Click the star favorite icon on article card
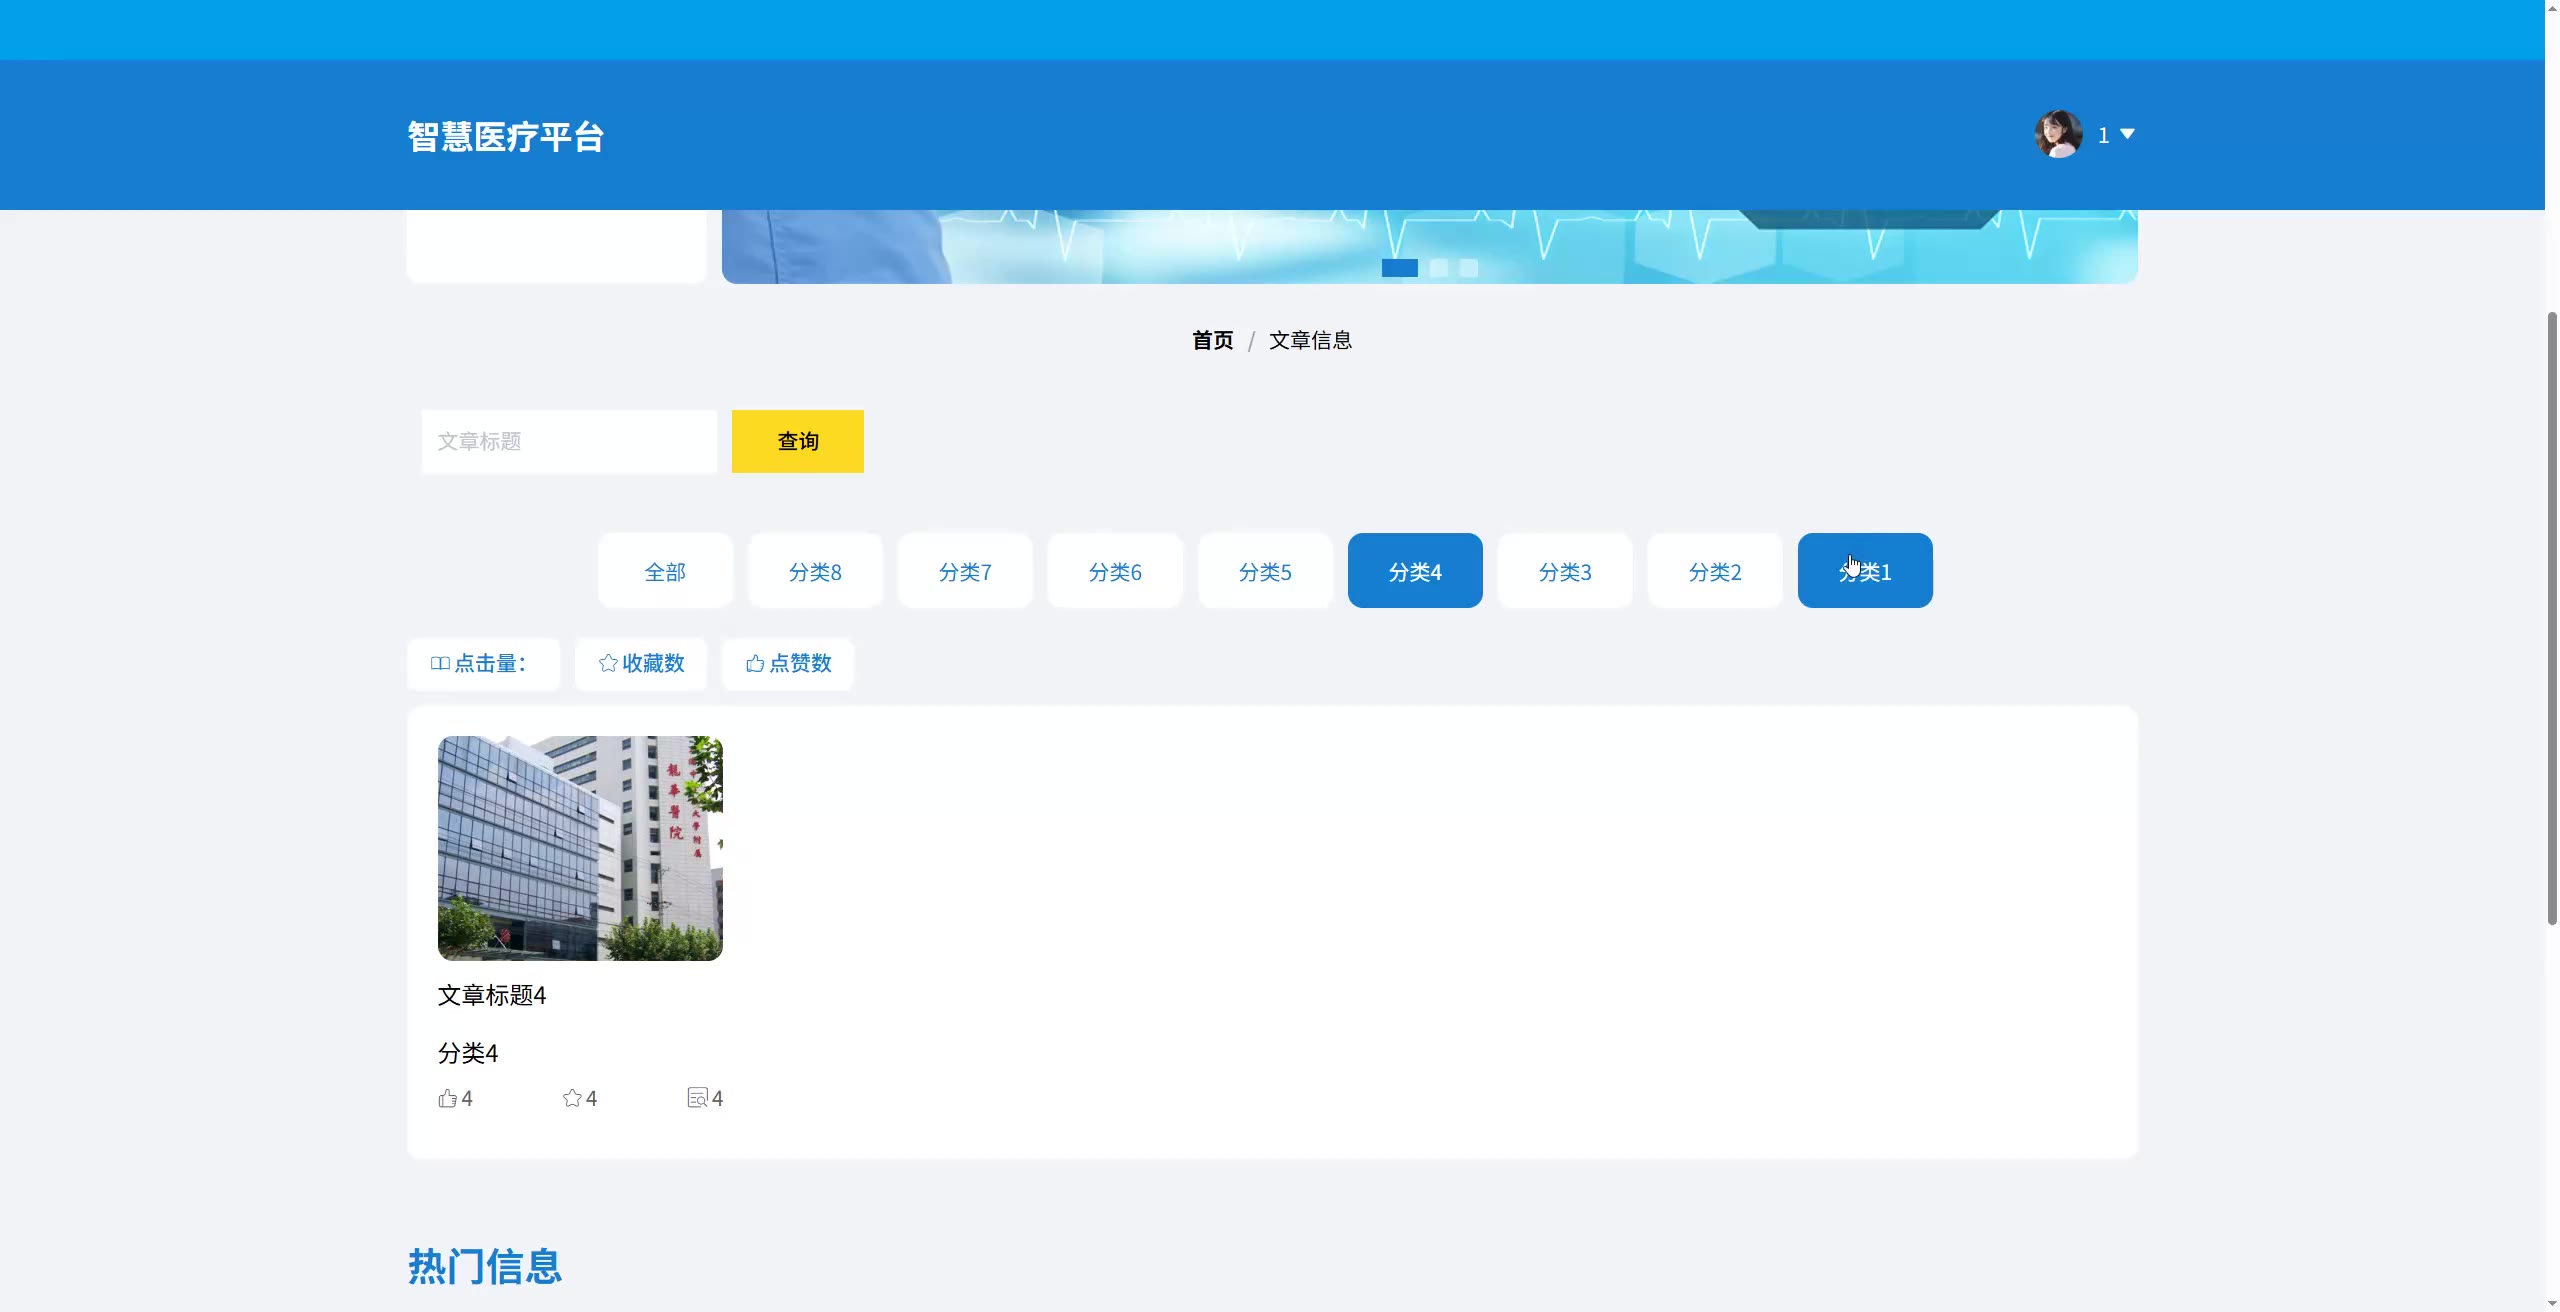Screen dimensions: 2560x1312 click(x=572, y=1098)
